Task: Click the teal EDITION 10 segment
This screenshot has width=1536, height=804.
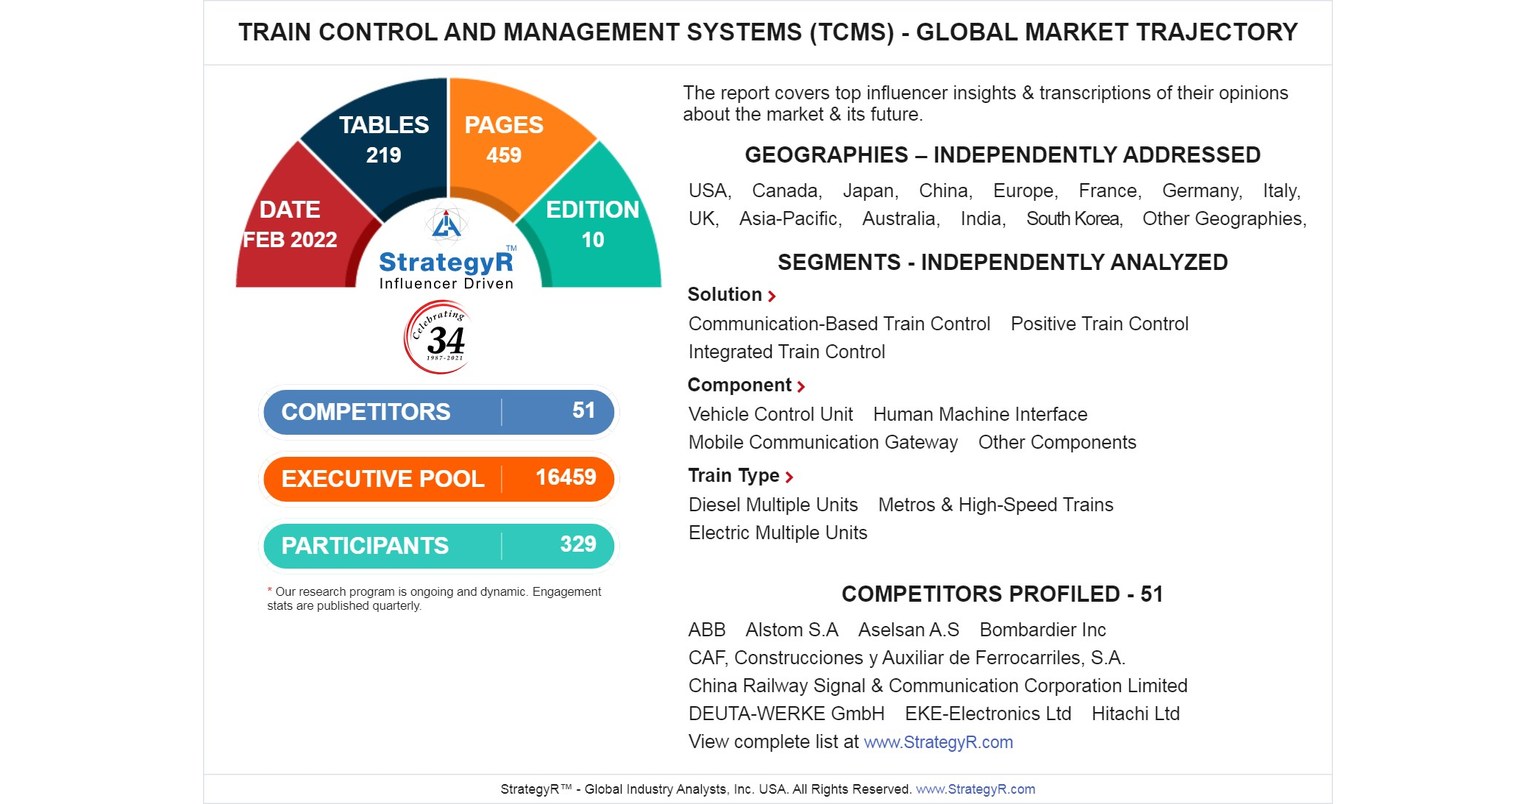Action: click(593, 224)
